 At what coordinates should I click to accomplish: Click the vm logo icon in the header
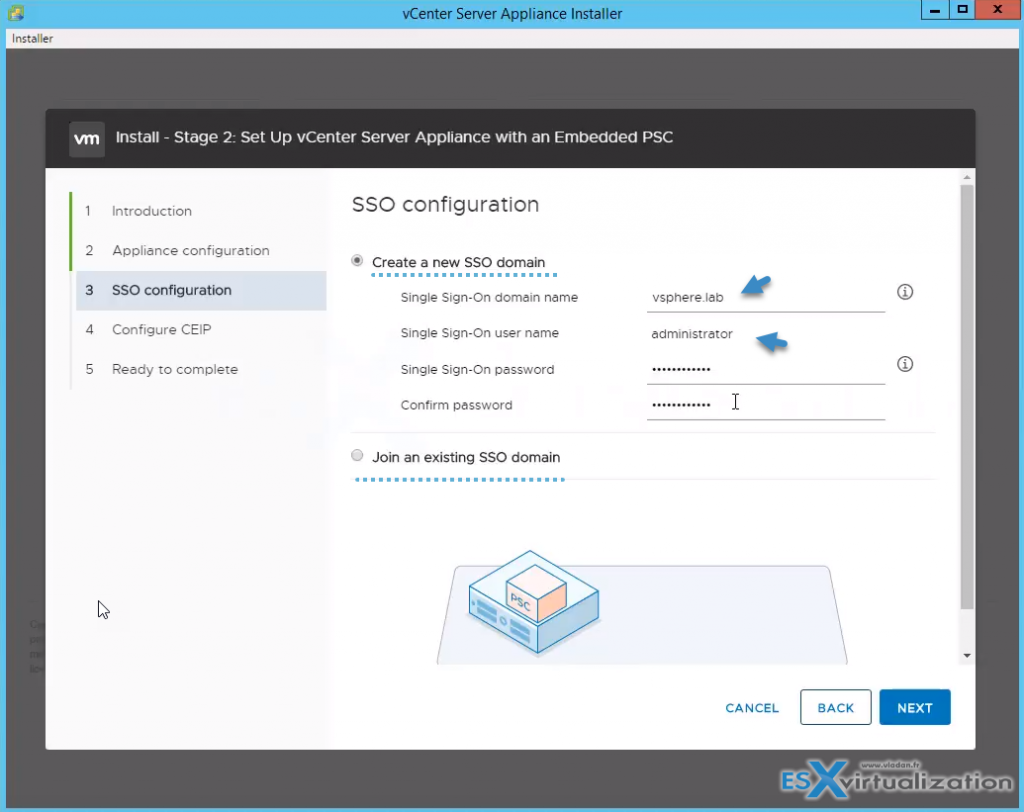coord(86,138)
